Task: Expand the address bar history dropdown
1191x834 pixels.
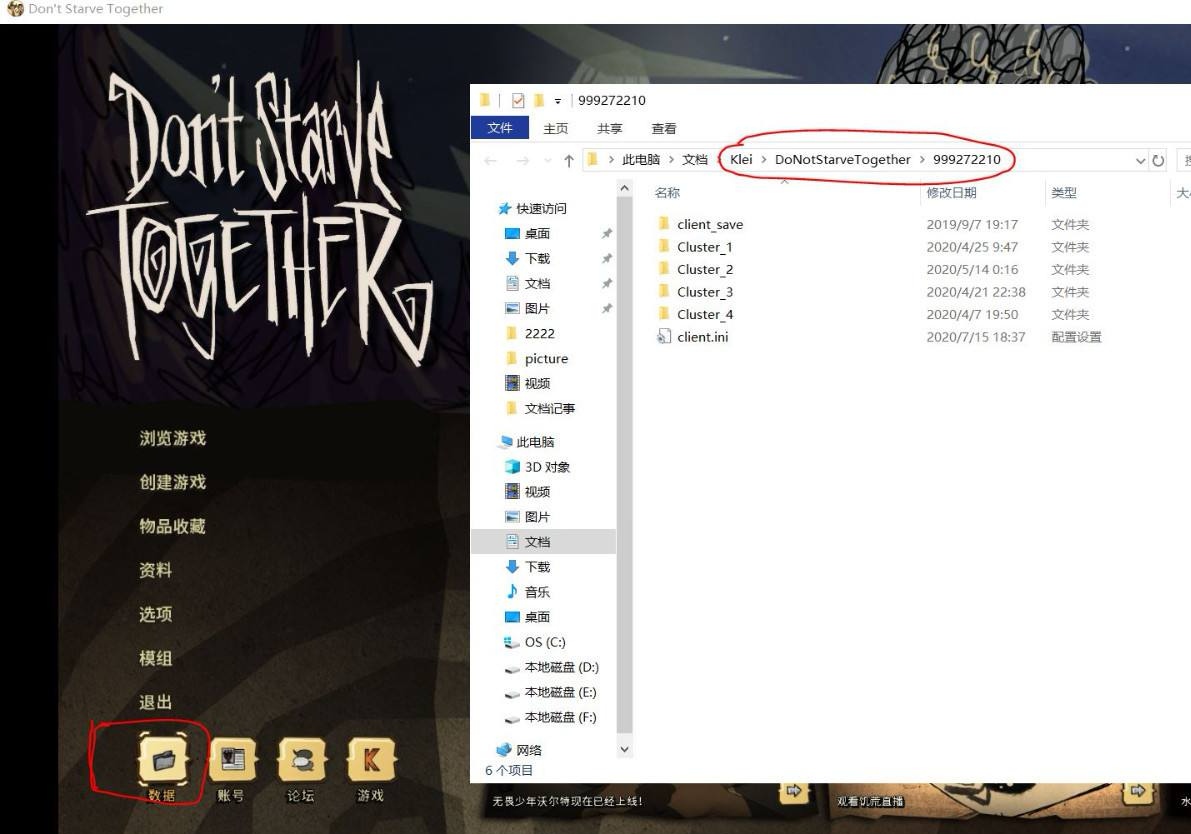Action: (1140, 160)
